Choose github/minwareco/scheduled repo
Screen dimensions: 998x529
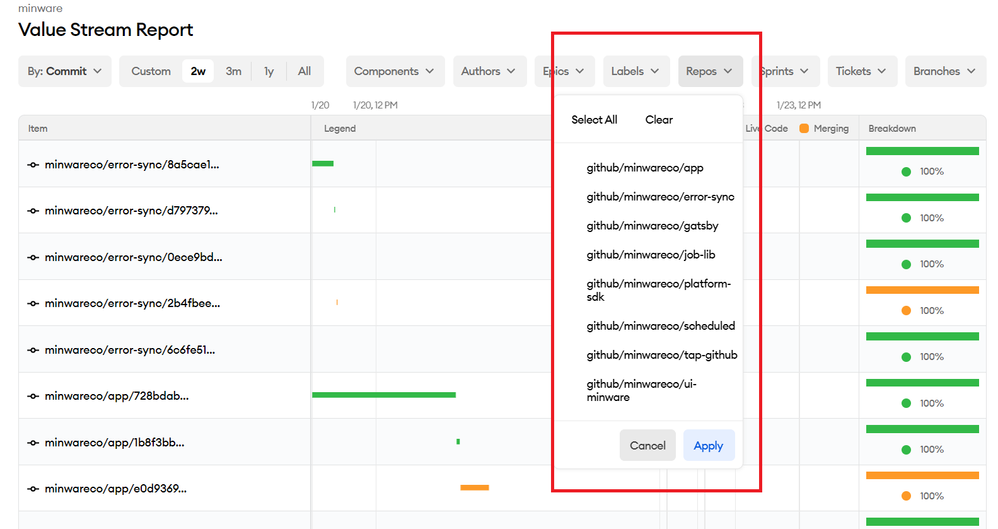(x=661, y=326)
